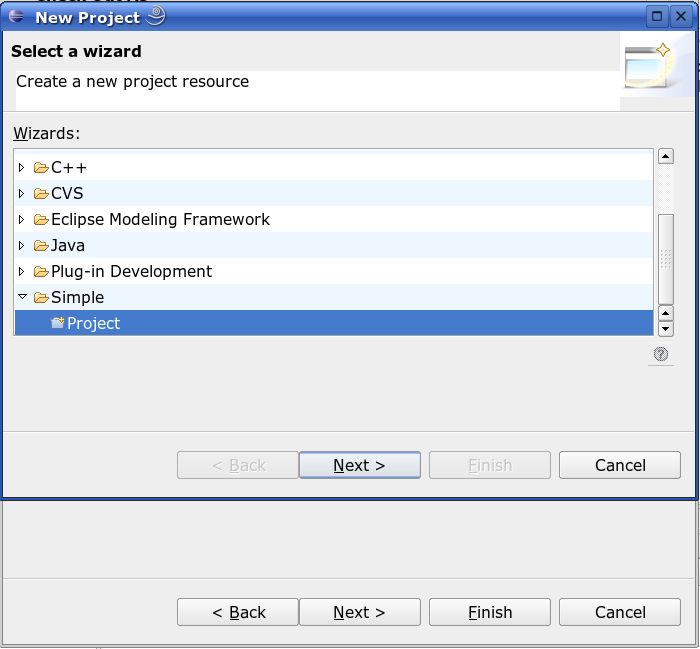Click the Simple folder icon

coord(41,297)
